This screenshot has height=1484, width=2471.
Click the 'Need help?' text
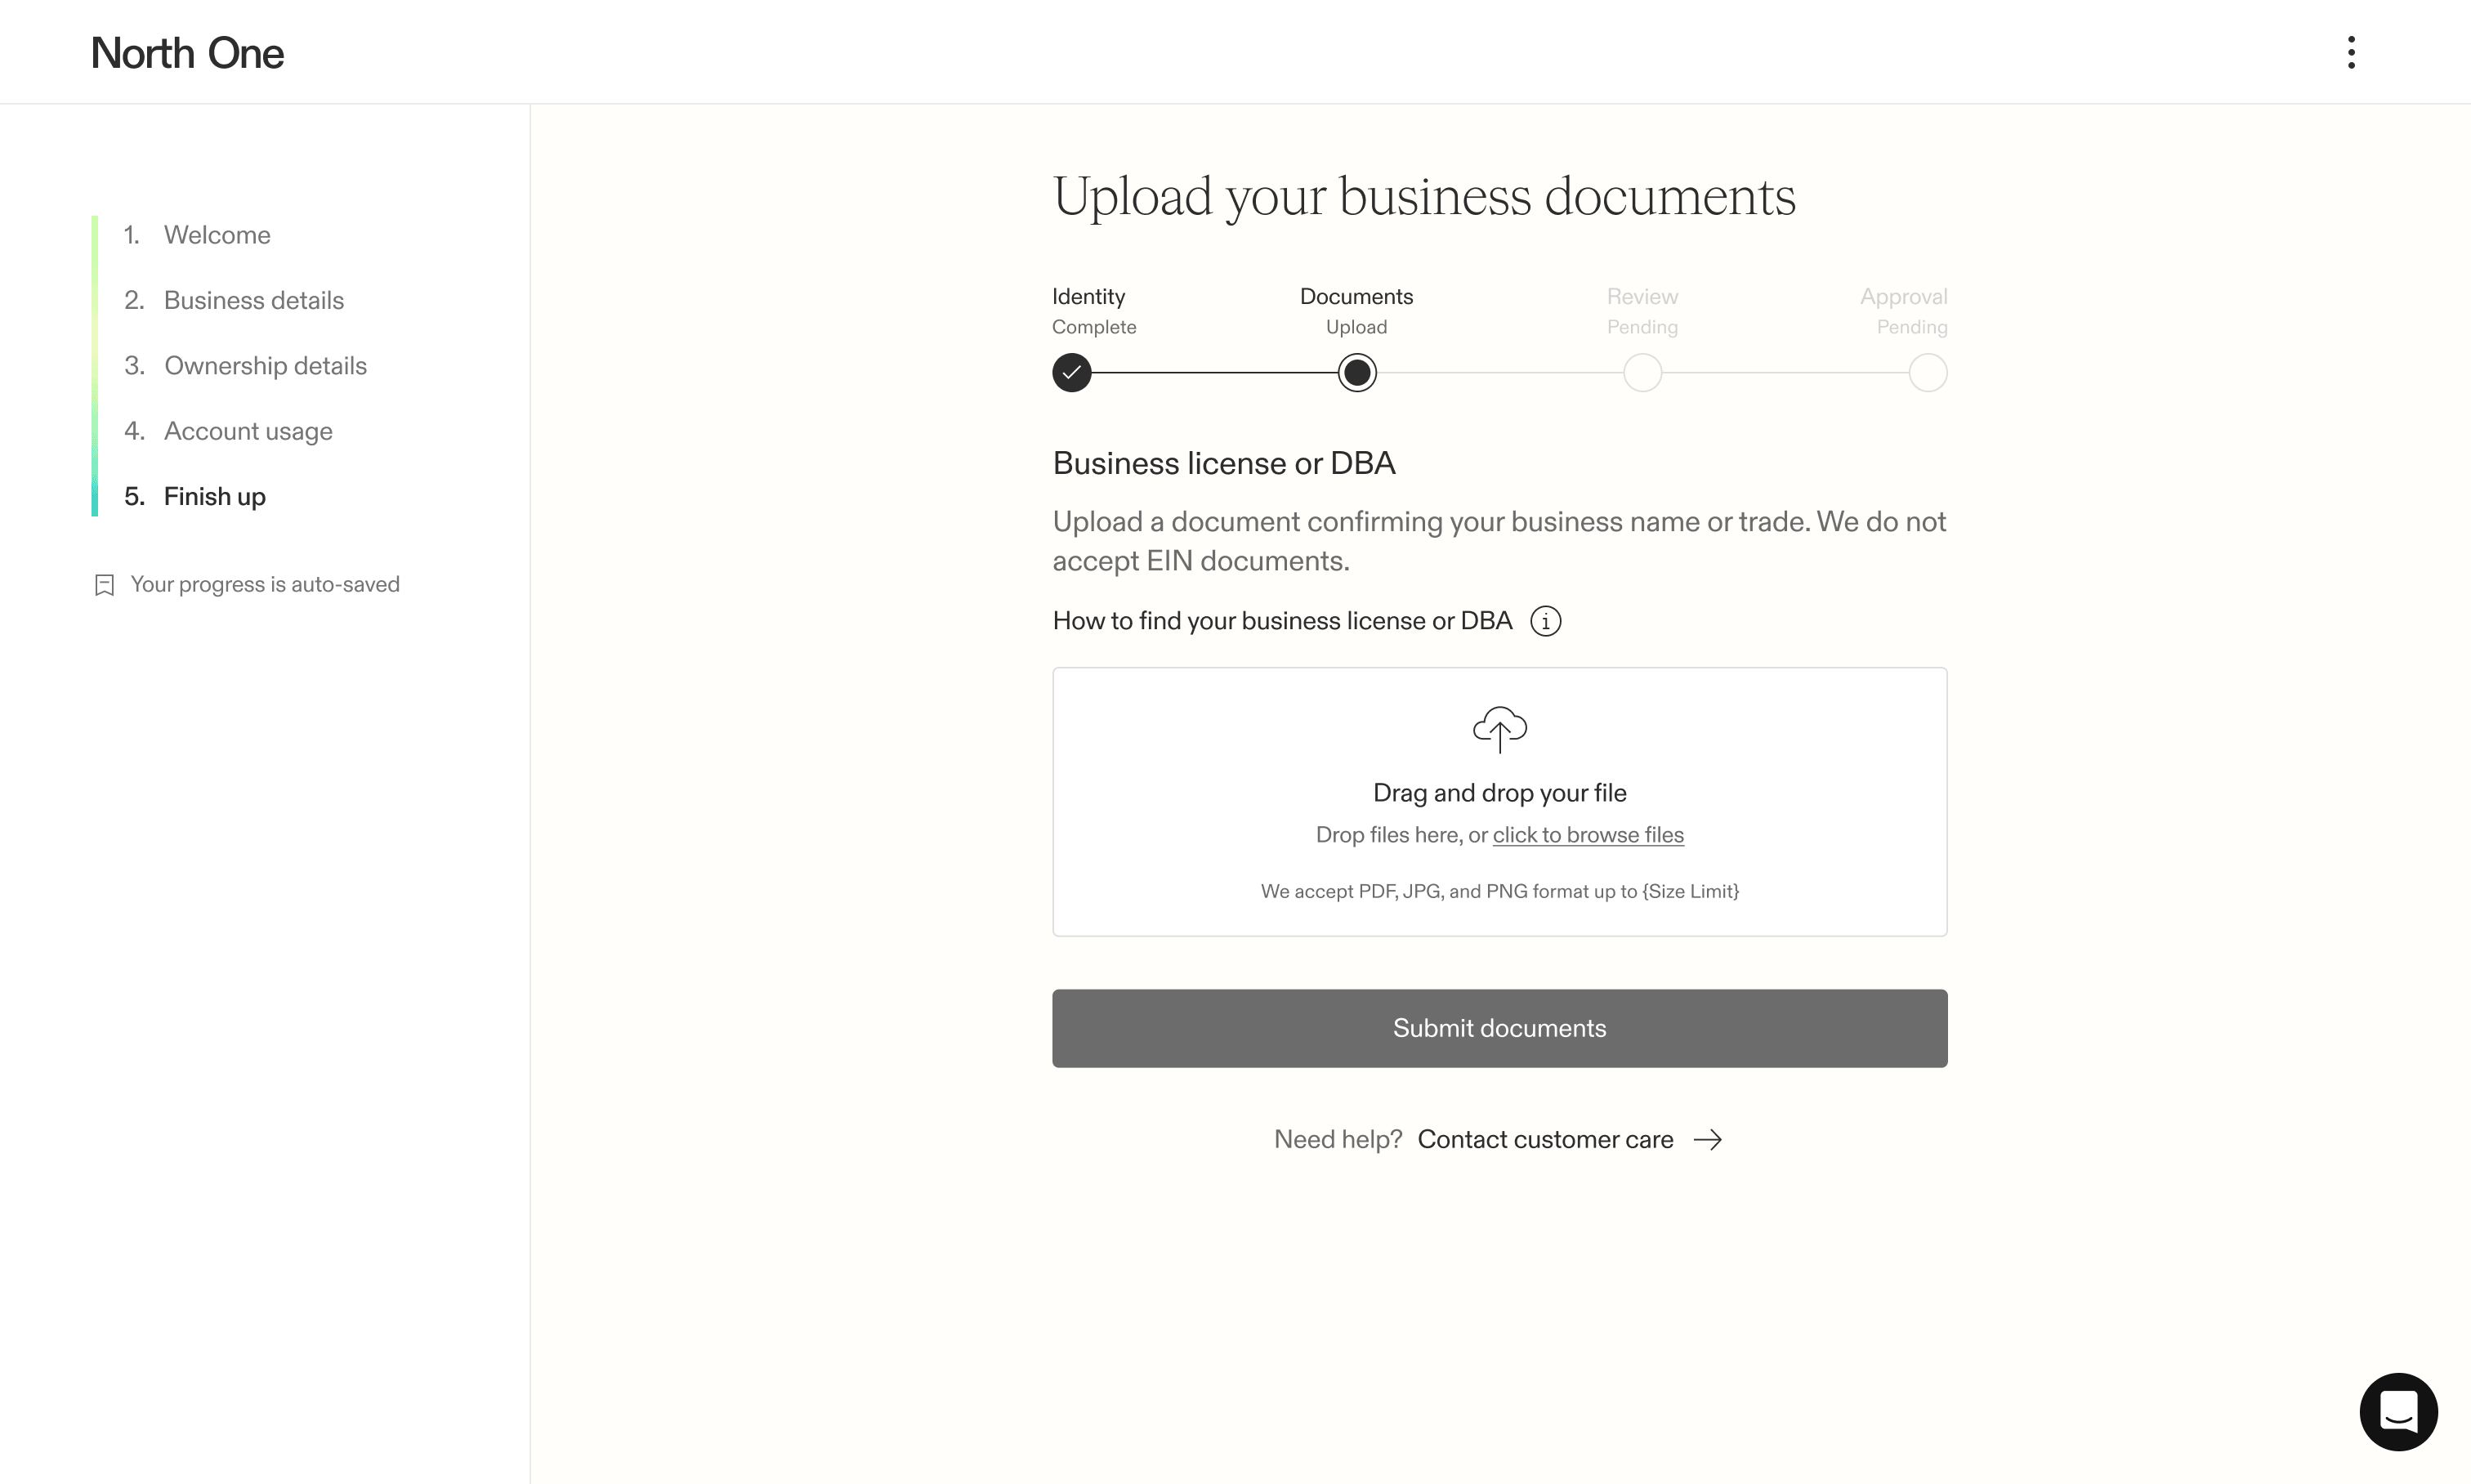tap(1338, 1140)
